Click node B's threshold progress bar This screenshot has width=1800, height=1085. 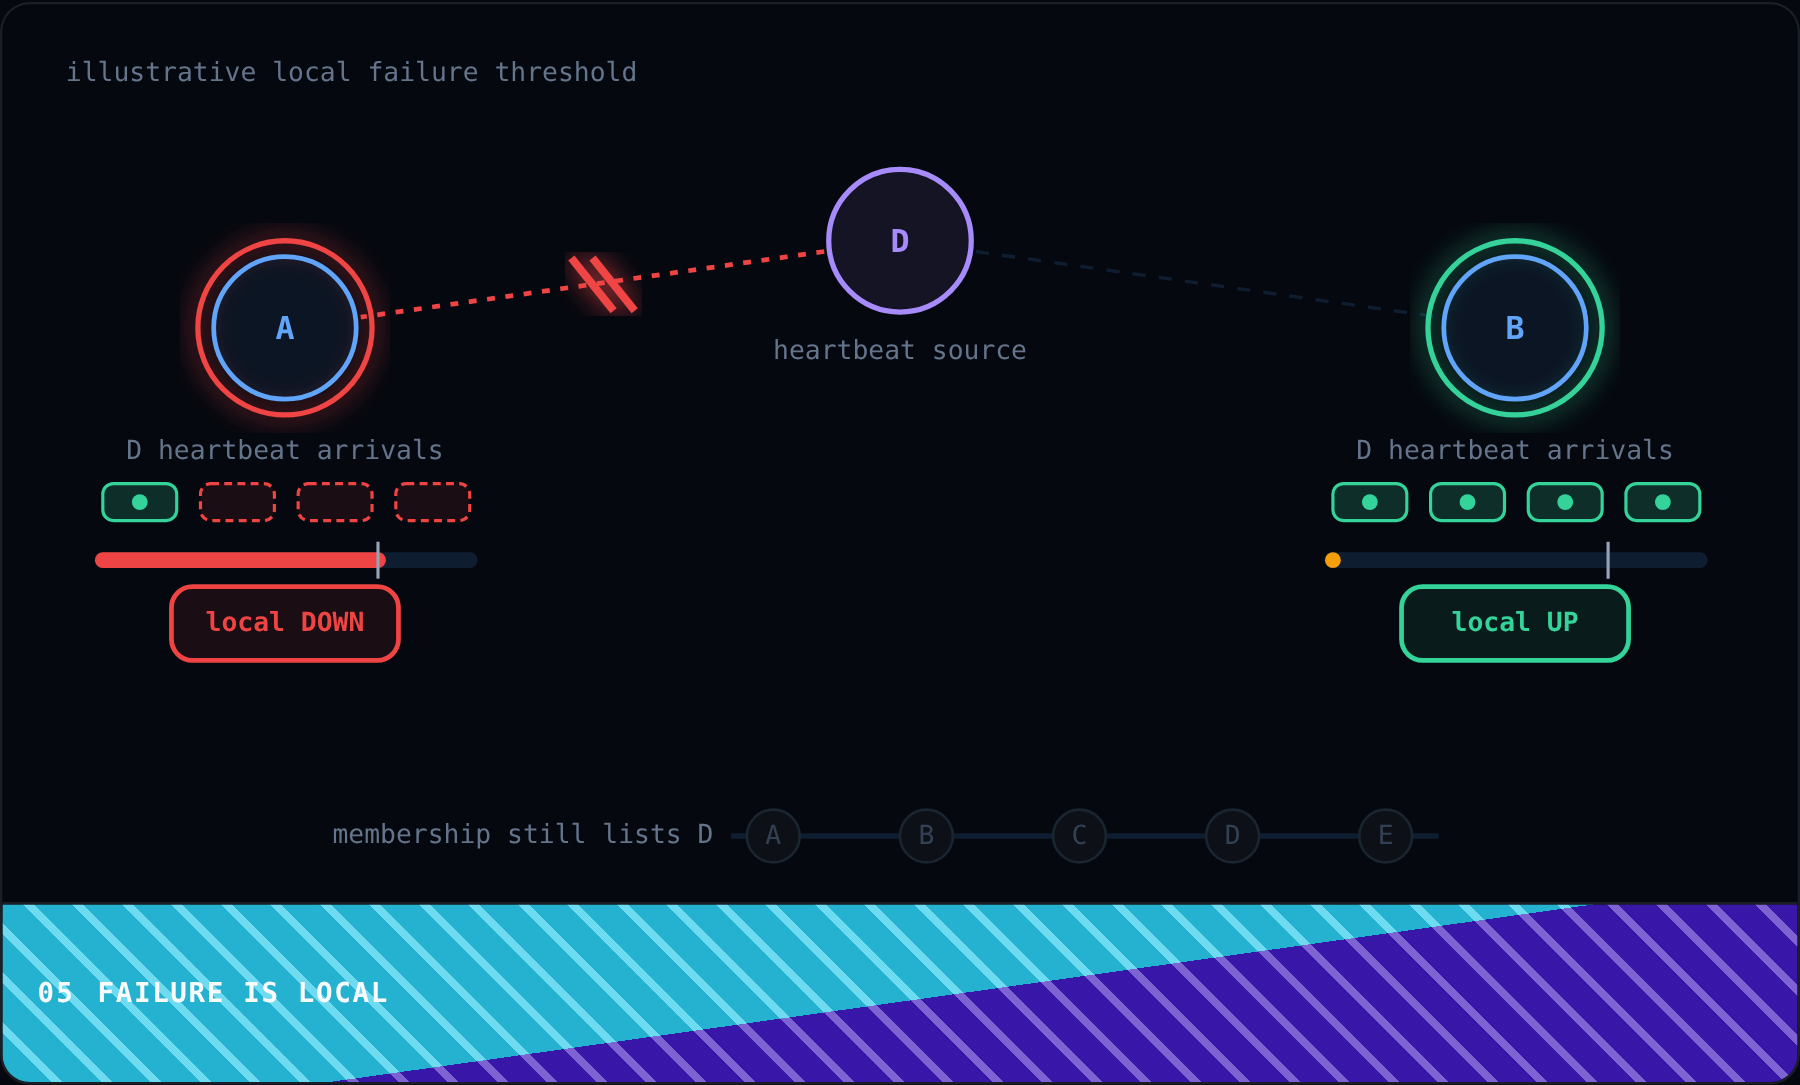tap(1516, 560)
